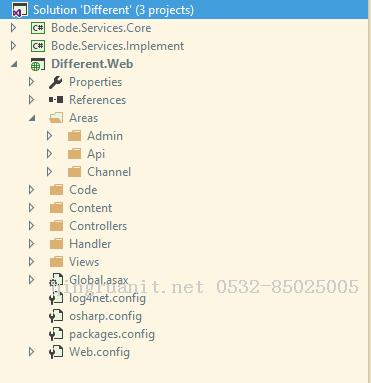The height and width of the screenshot is (383, 371).
Task: Click the wrench icon beside Properties
Action: 56,82
